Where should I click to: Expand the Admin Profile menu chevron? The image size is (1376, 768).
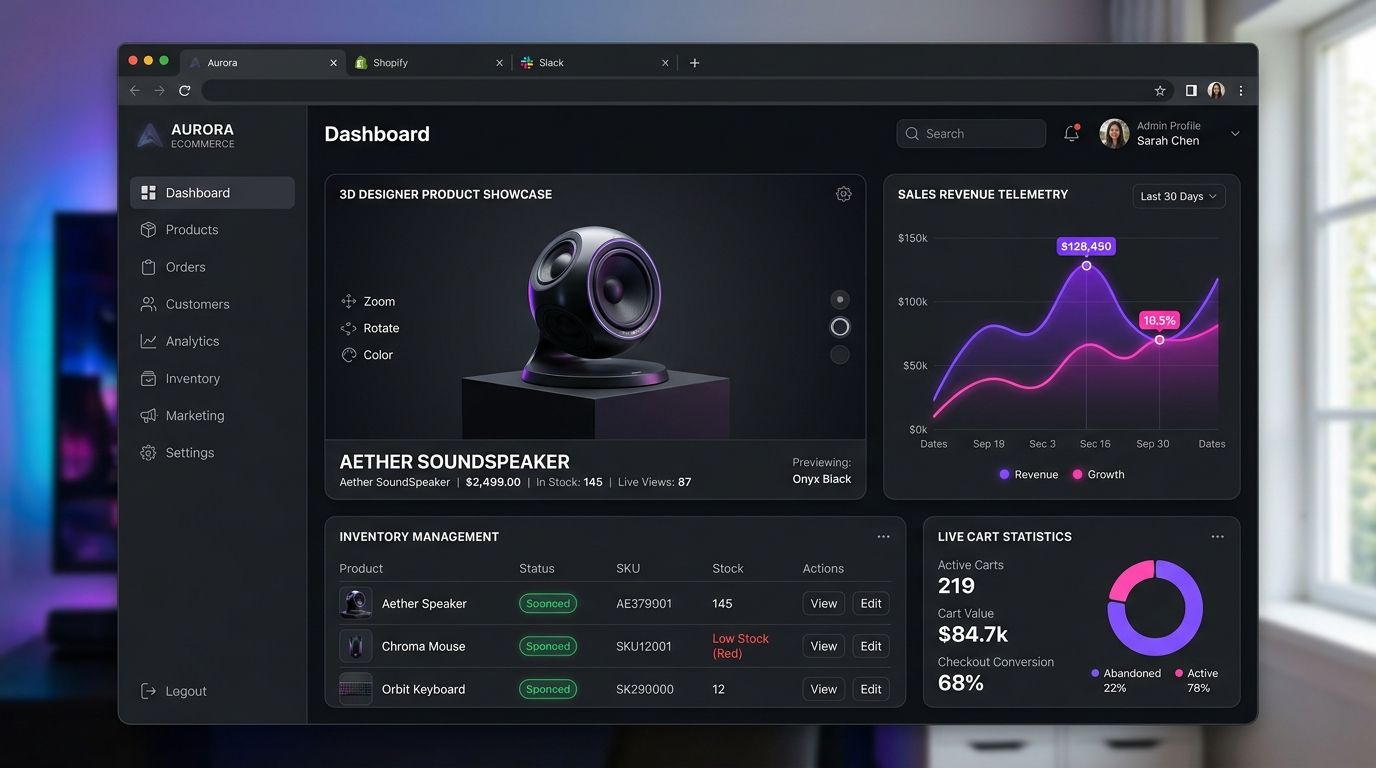(1235, 134)
